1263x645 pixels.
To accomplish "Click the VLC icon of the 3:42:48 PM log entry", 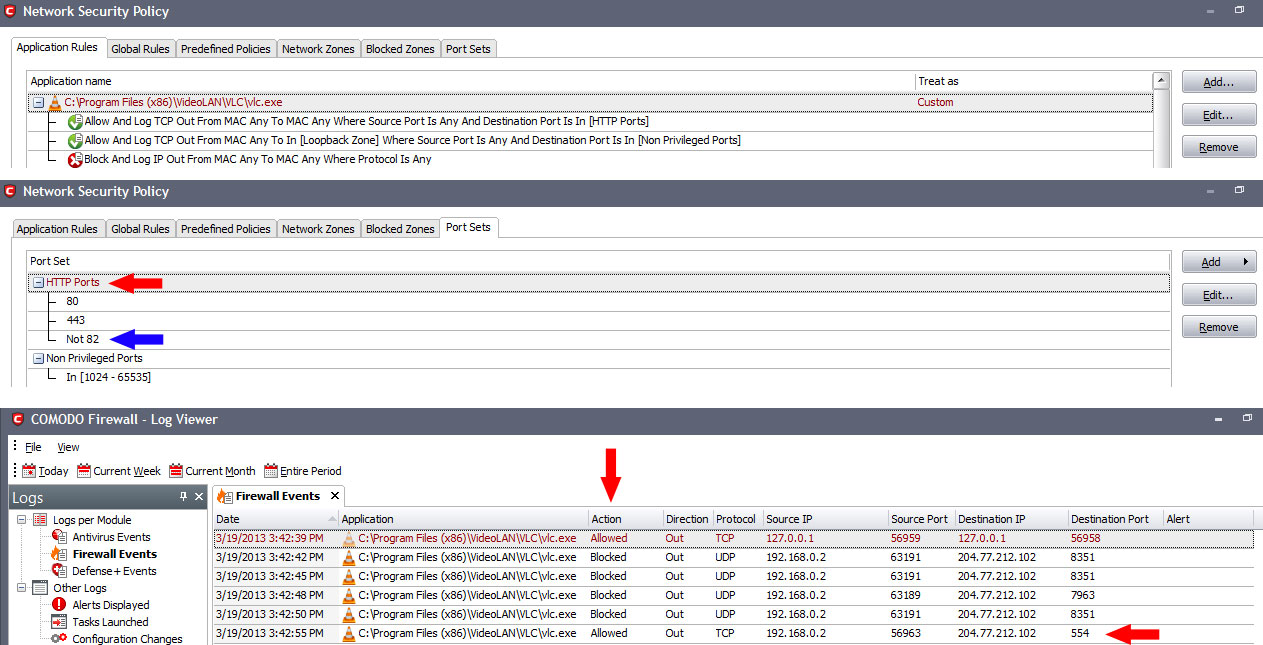I will (348, 595).
